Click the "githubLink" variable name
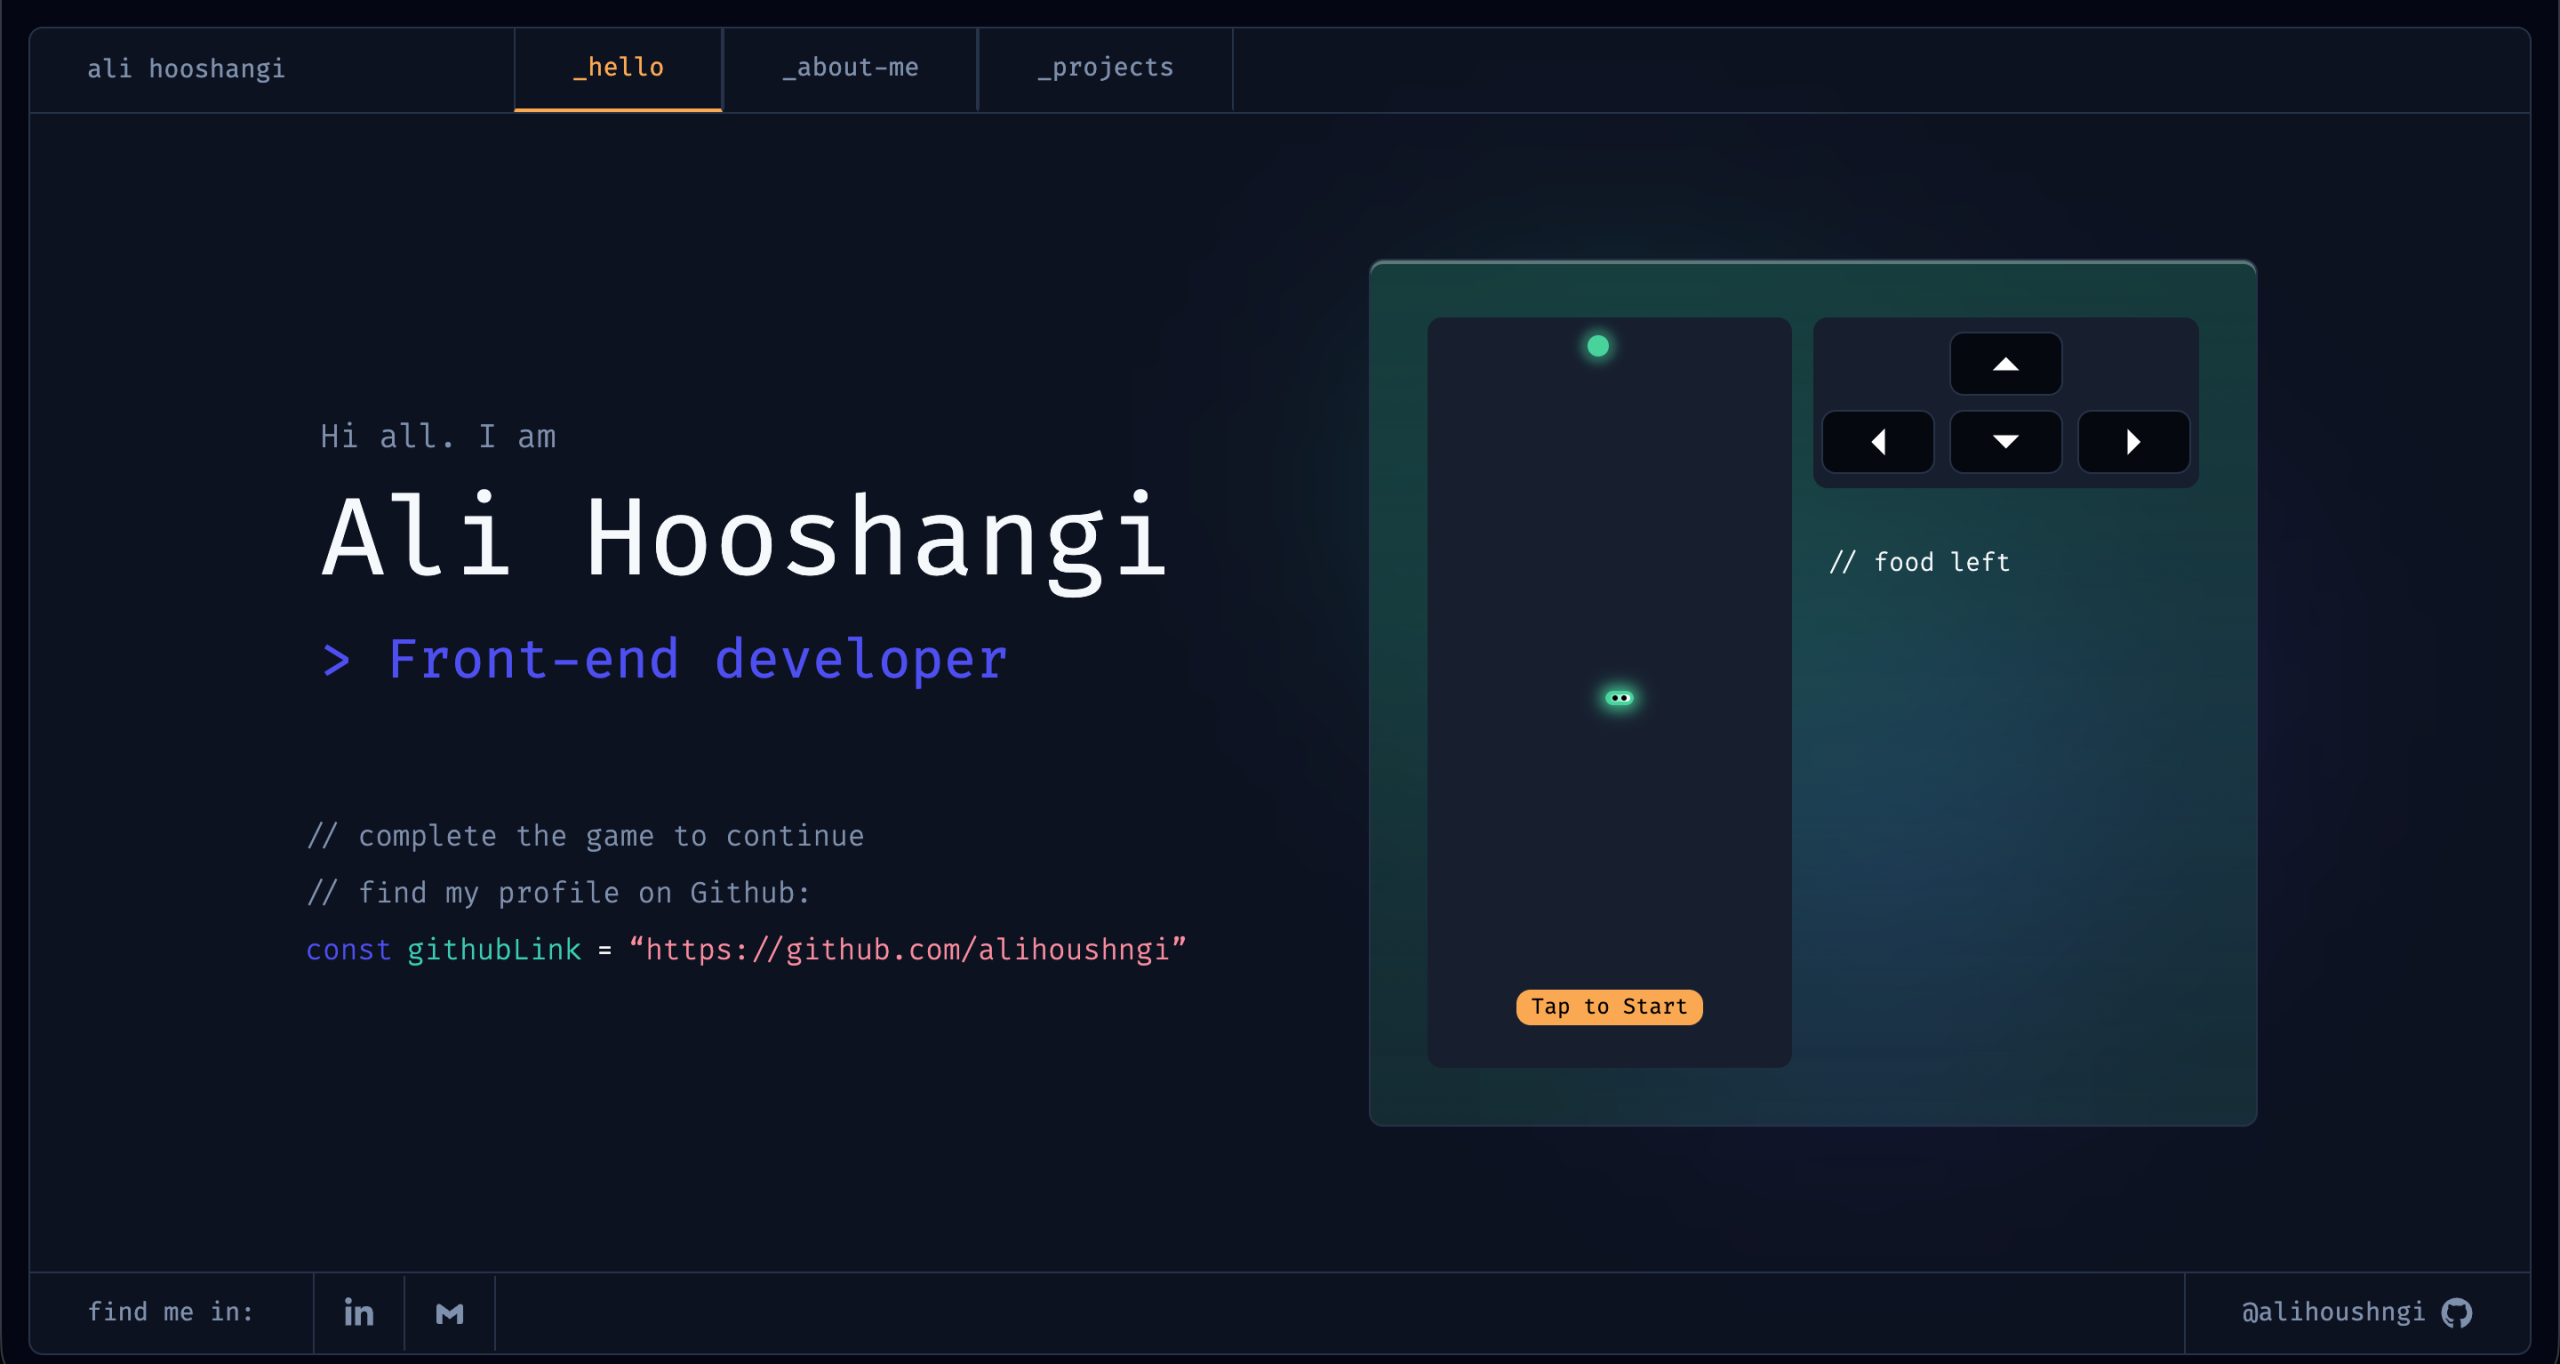2560x1364 pixels. [x=494, y=949]
